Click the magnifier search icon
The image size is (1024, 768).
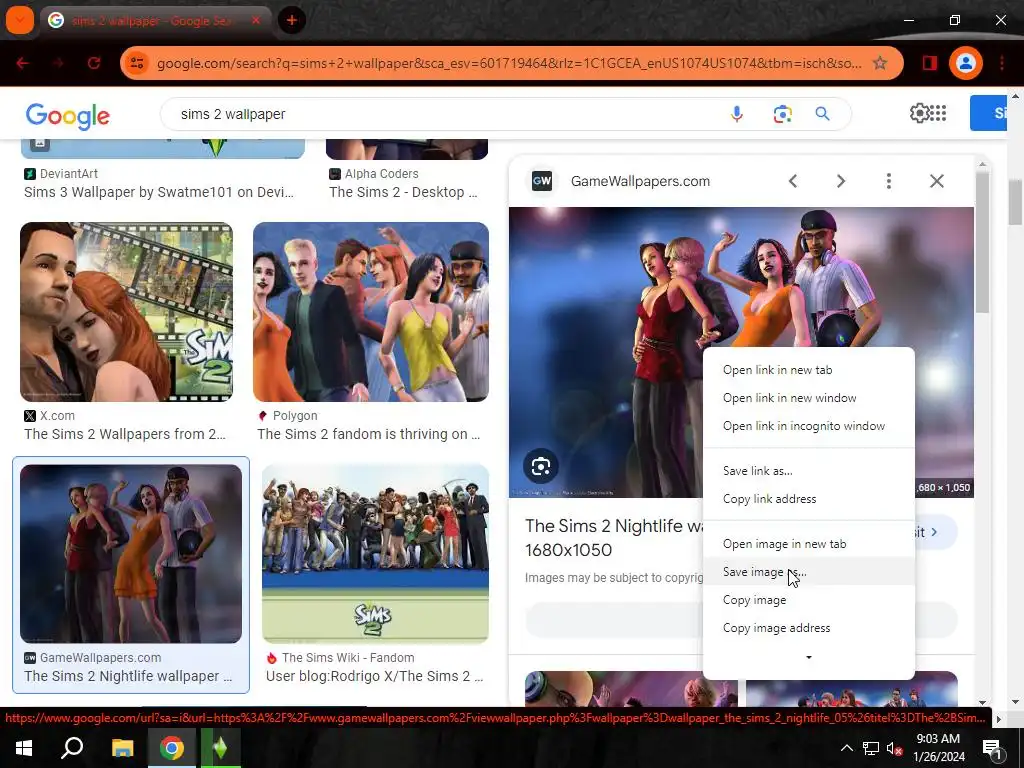tap(822, 114)
